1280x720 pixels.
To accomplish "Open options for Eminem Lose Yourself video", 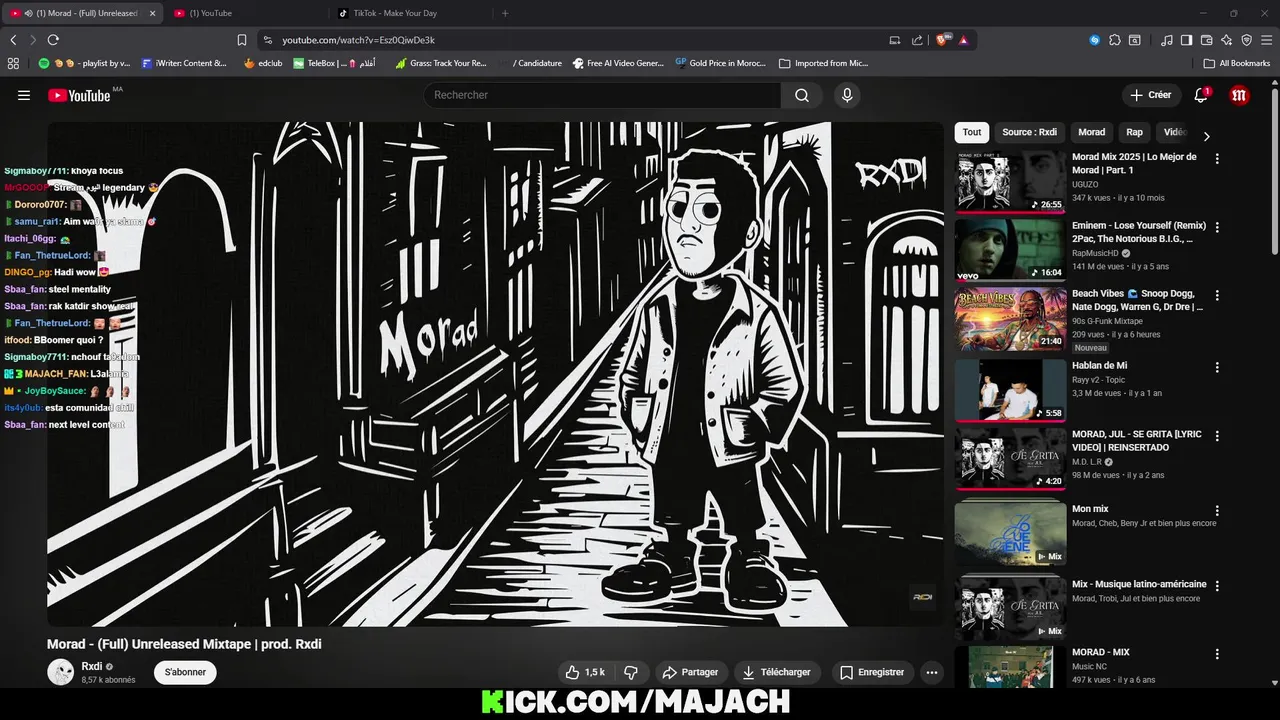I will click(x=1217, y=227).
